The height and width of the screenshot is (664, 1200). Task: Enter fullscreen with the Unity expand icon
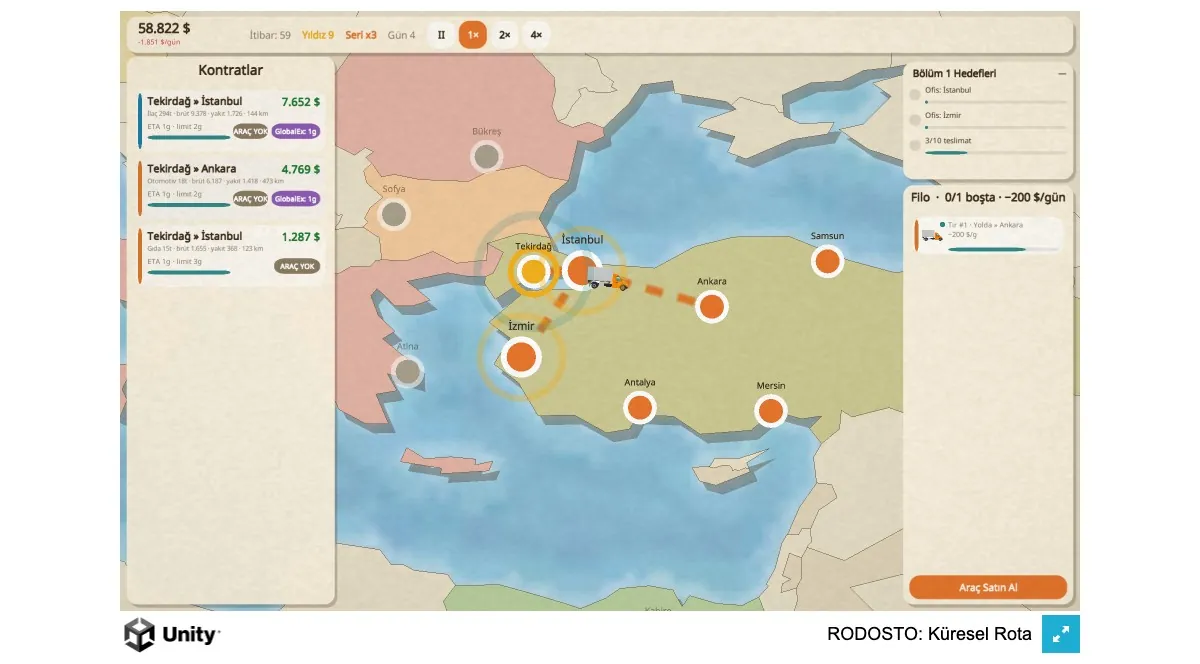pyautogui.click(x=1061, y=634)
